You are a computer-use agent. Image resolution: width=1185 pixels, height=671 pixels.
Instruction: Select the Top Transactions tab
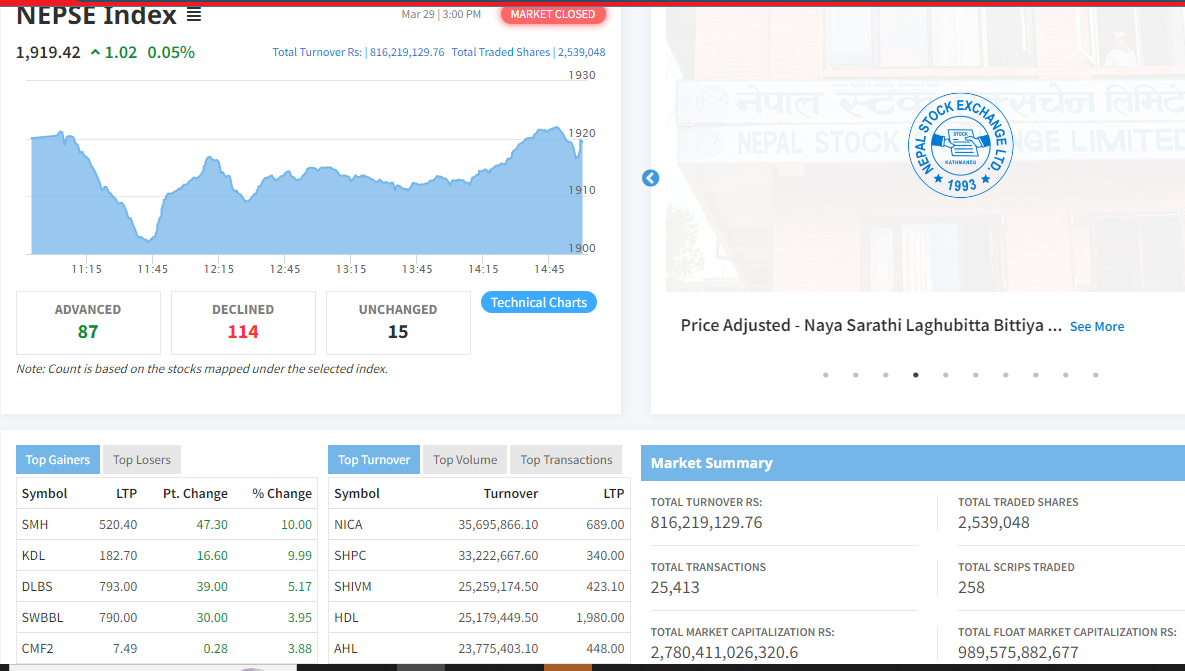566,459
